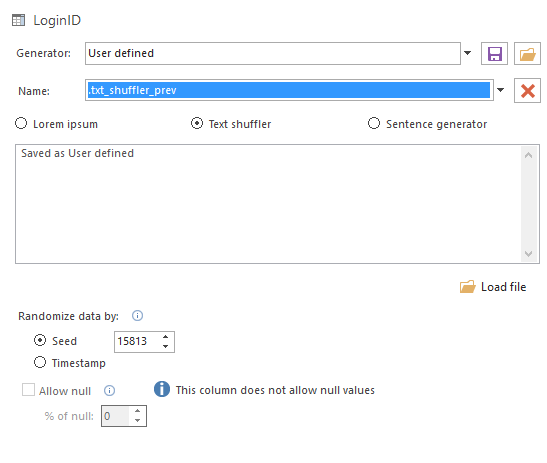This screenshot has height=463, width=547.
Task: Select the Sentence generator option
Action: click(x=374, y=124)
